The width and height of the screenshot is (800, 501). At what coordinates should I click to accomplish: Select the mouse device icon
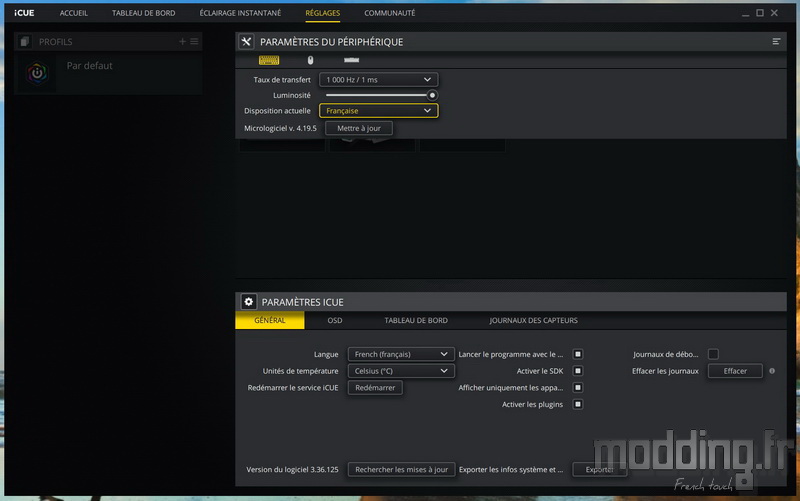pos(310,60)
